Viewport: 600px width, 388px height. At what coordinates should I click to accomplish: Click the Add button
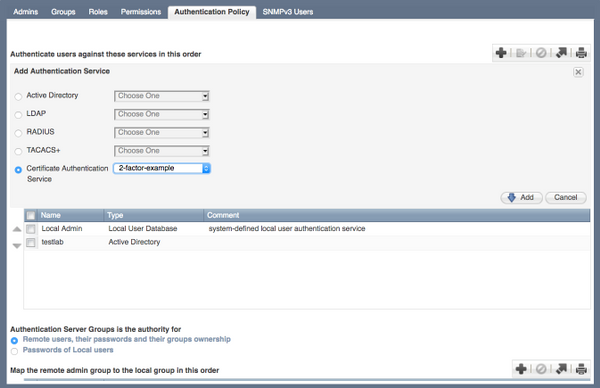521,197
